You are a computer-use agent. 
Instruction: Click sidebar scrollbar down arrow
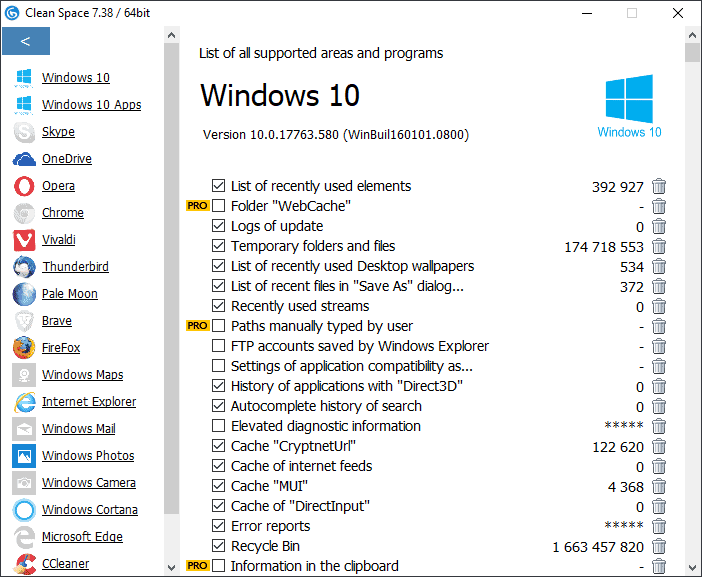click(x=171, y=567)
